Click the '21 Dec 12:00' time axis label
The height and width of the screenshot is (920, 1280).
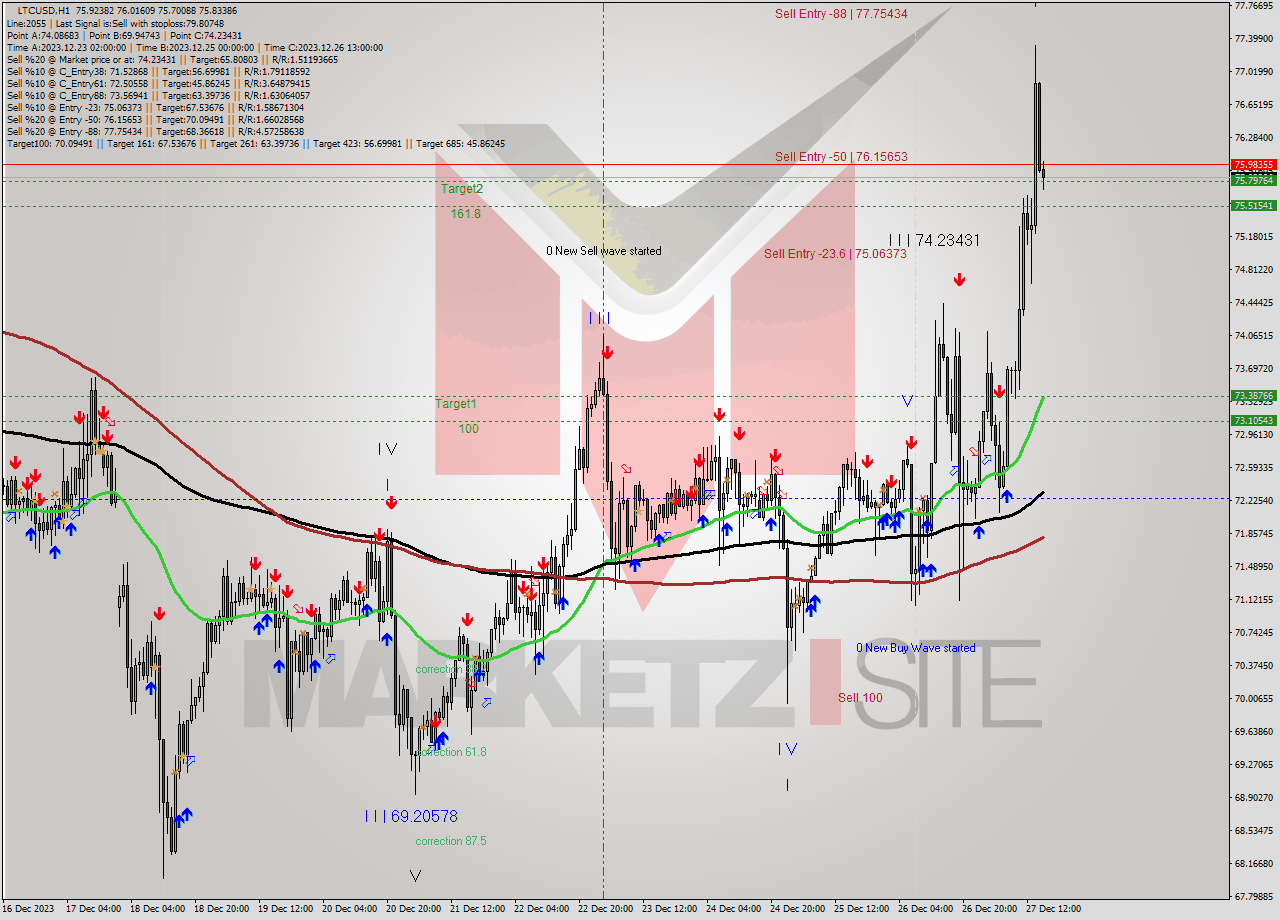click(x=478, y=909)
